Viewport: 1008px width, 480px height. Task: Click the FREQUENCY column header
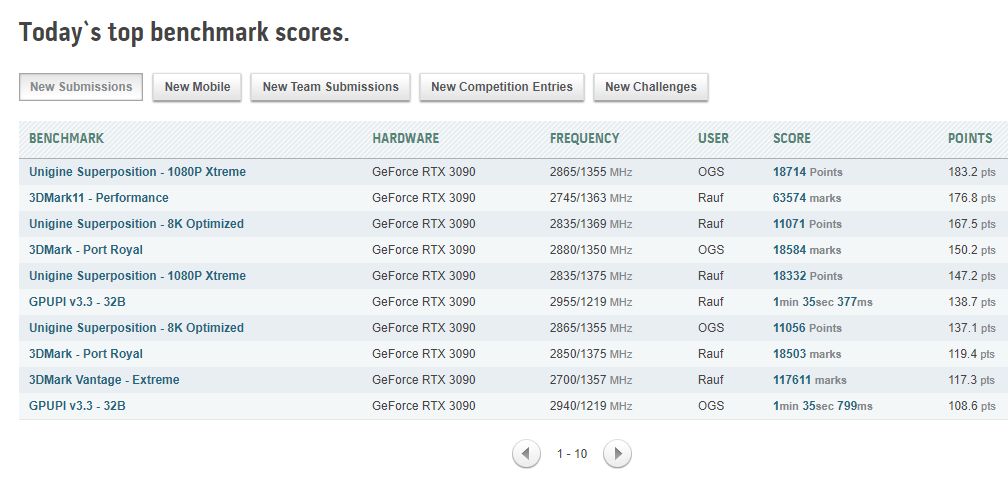tap(584, 138)
